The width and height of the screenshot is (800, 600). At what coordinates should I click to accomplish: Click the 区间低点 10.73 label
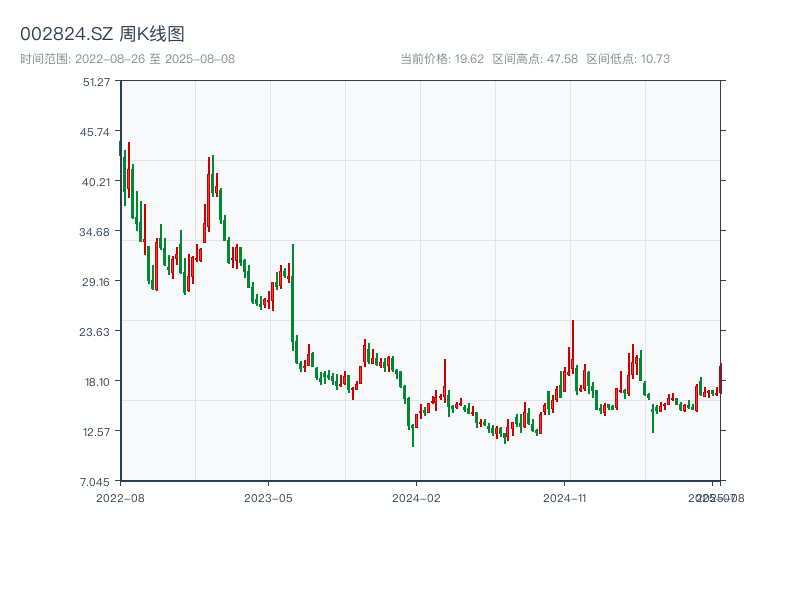point(628,59)
